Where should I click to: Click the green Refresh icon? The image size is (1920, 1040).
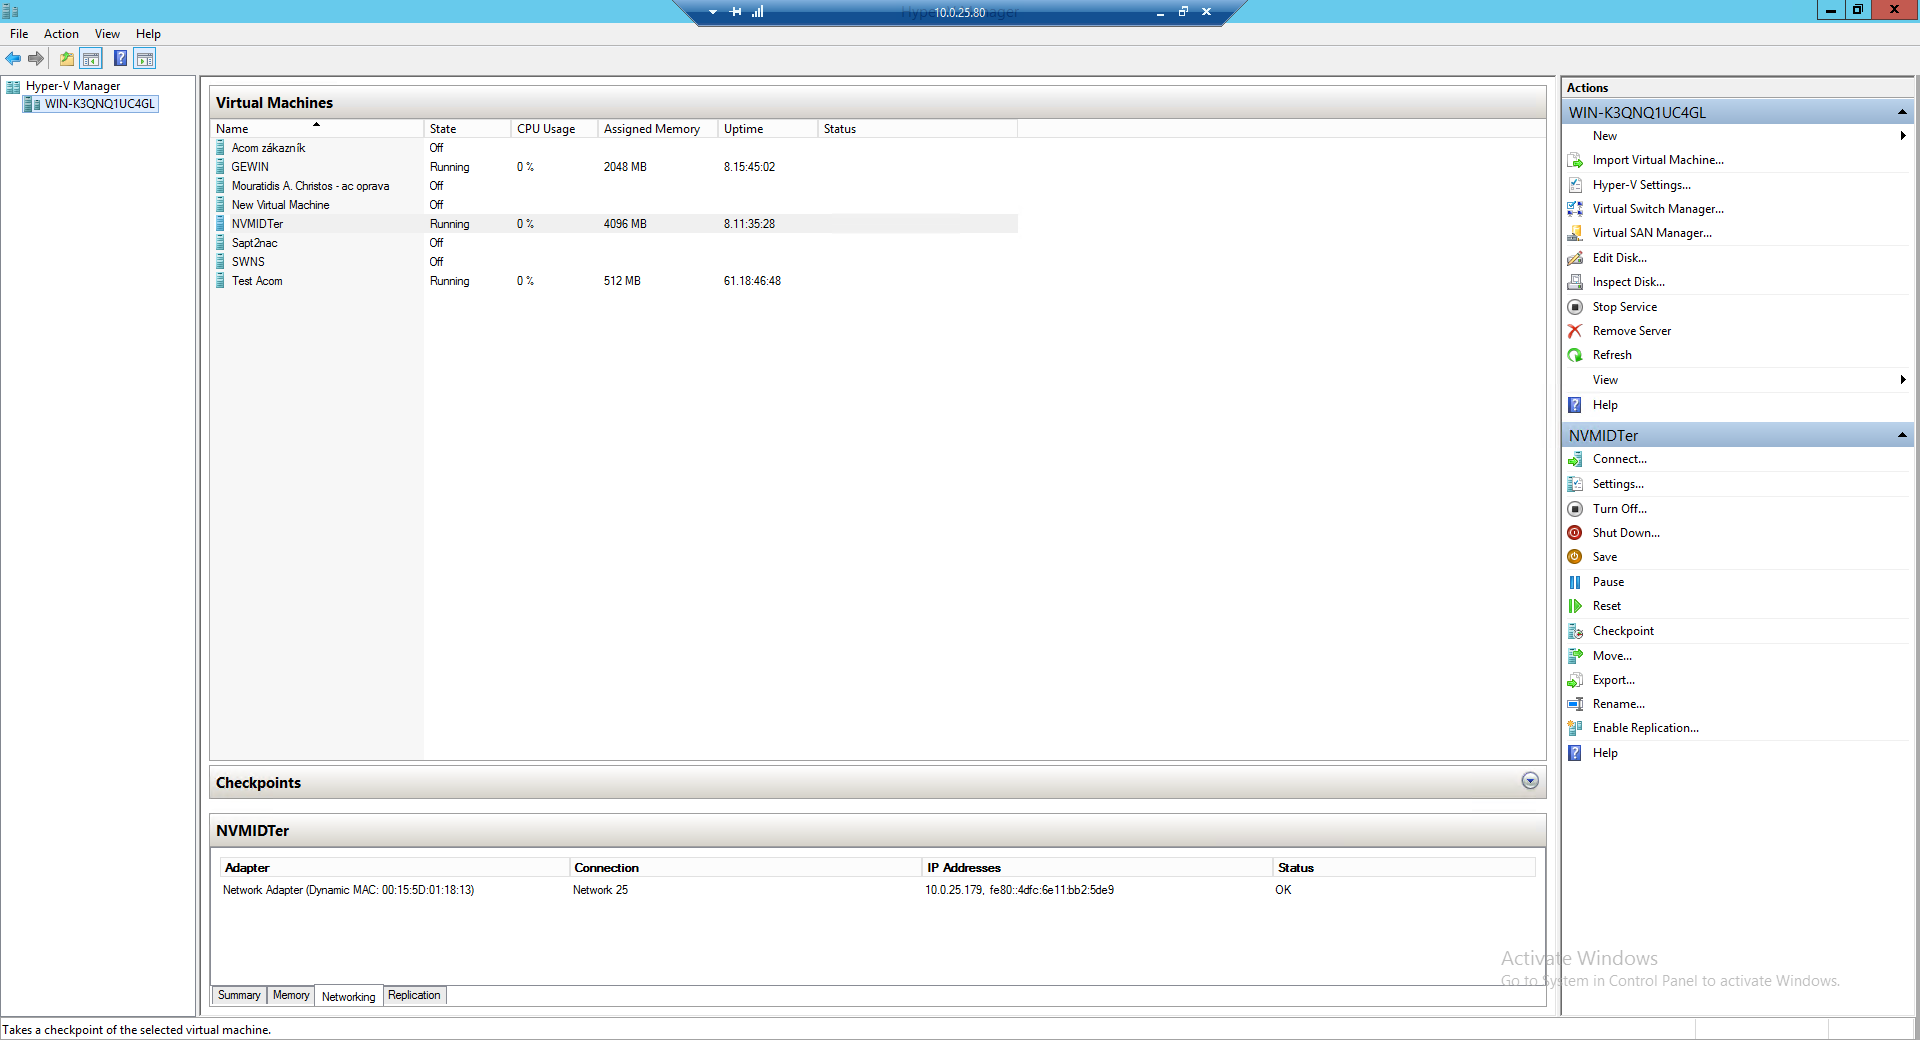coord(1575,355)
